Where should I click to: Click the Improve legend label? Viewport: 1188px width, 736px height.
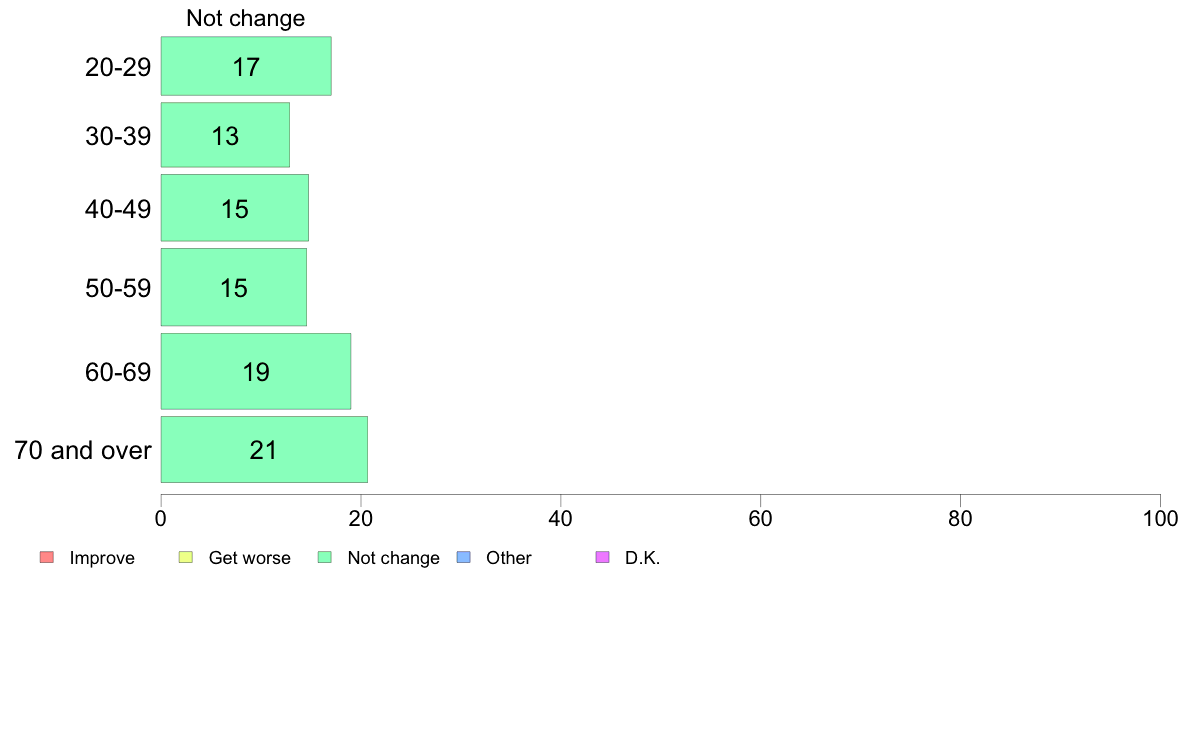102,558
